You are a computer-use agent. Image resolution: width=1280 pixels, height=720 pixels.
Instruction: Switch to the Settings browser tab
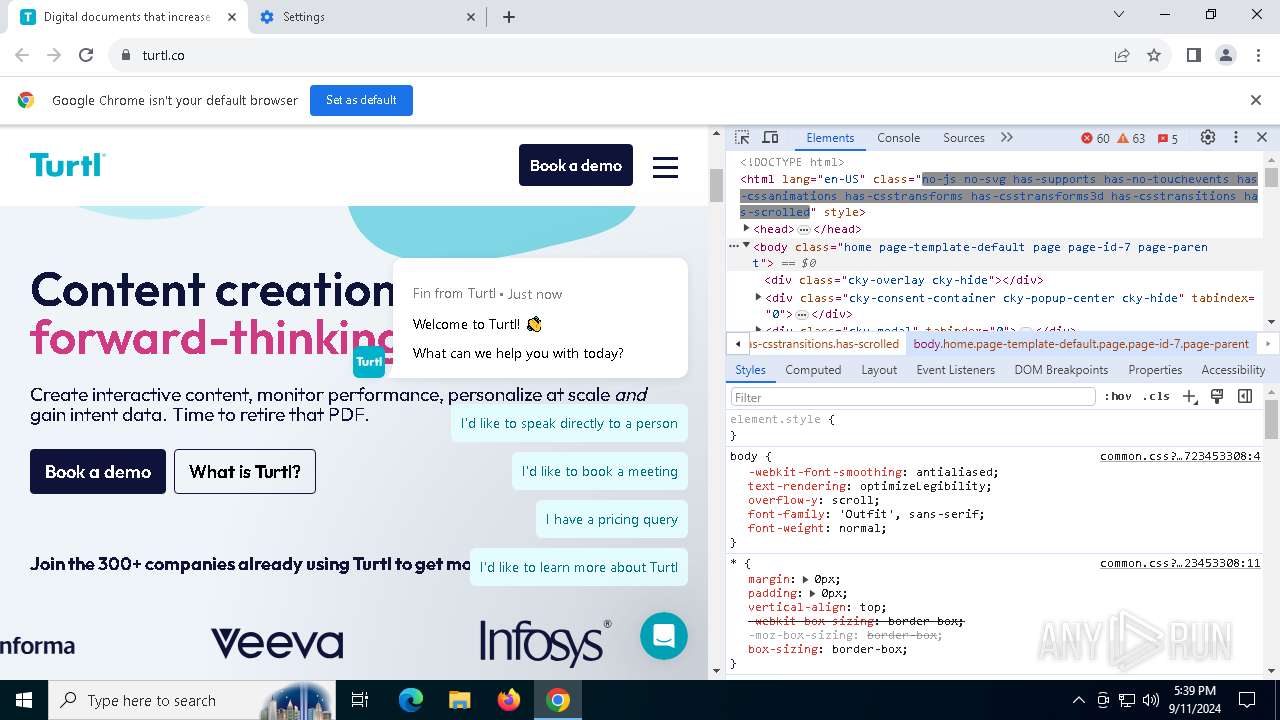pyautogui.click(x=367, y=17)
